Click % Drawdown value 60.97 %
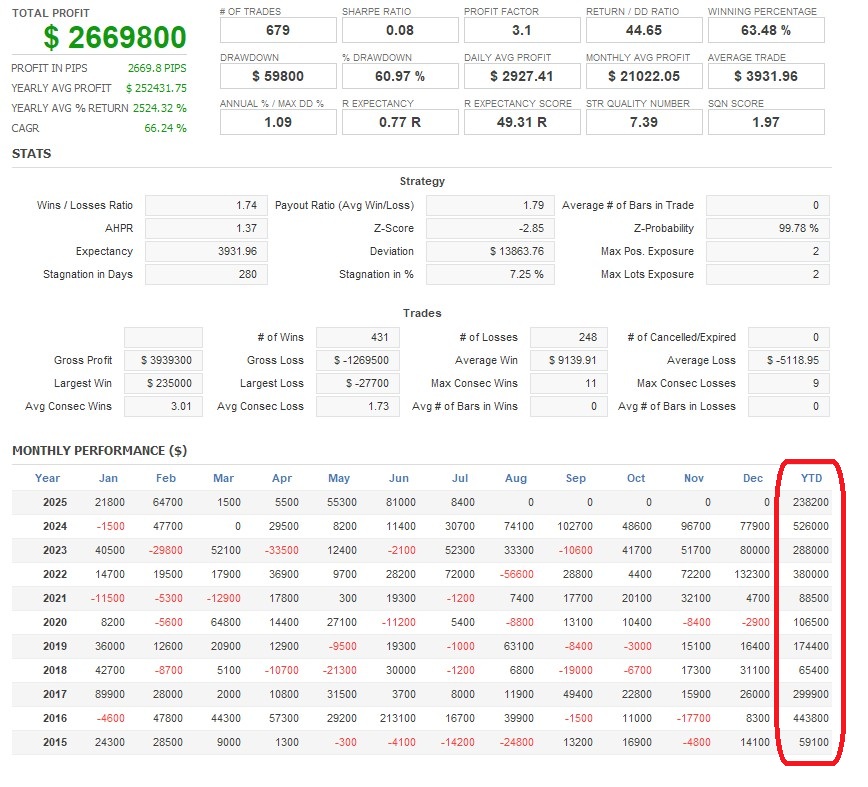The image size is (868, 787). 400,76
